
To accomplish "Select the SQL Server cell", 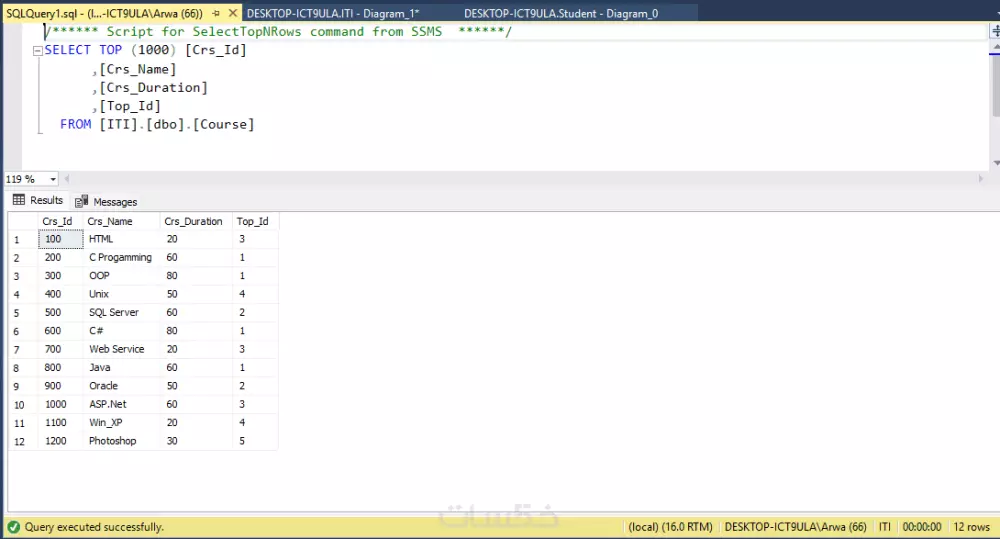I will click(121, 313).
